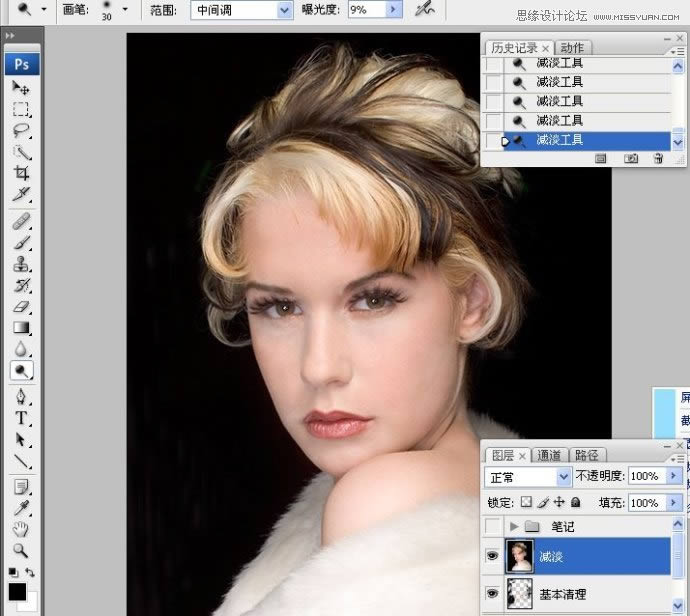Image resolution: width=690 pixels, height=616 pixels.
Task: Pick the Horizontal Type tool
Action: tap(21, 418)
